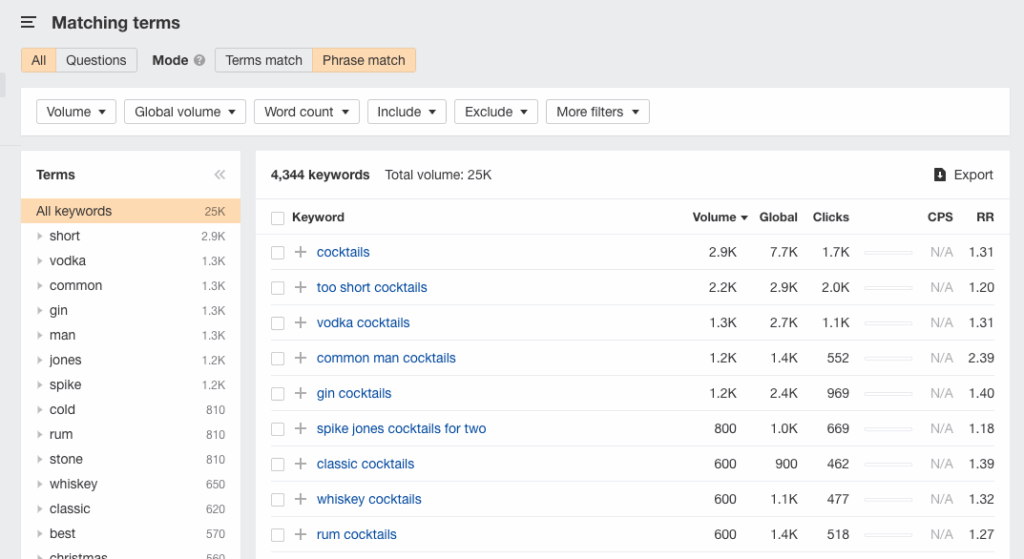Check the 'too short cocktails' row checkbox

pyautogui.click(x=278, y=288)
